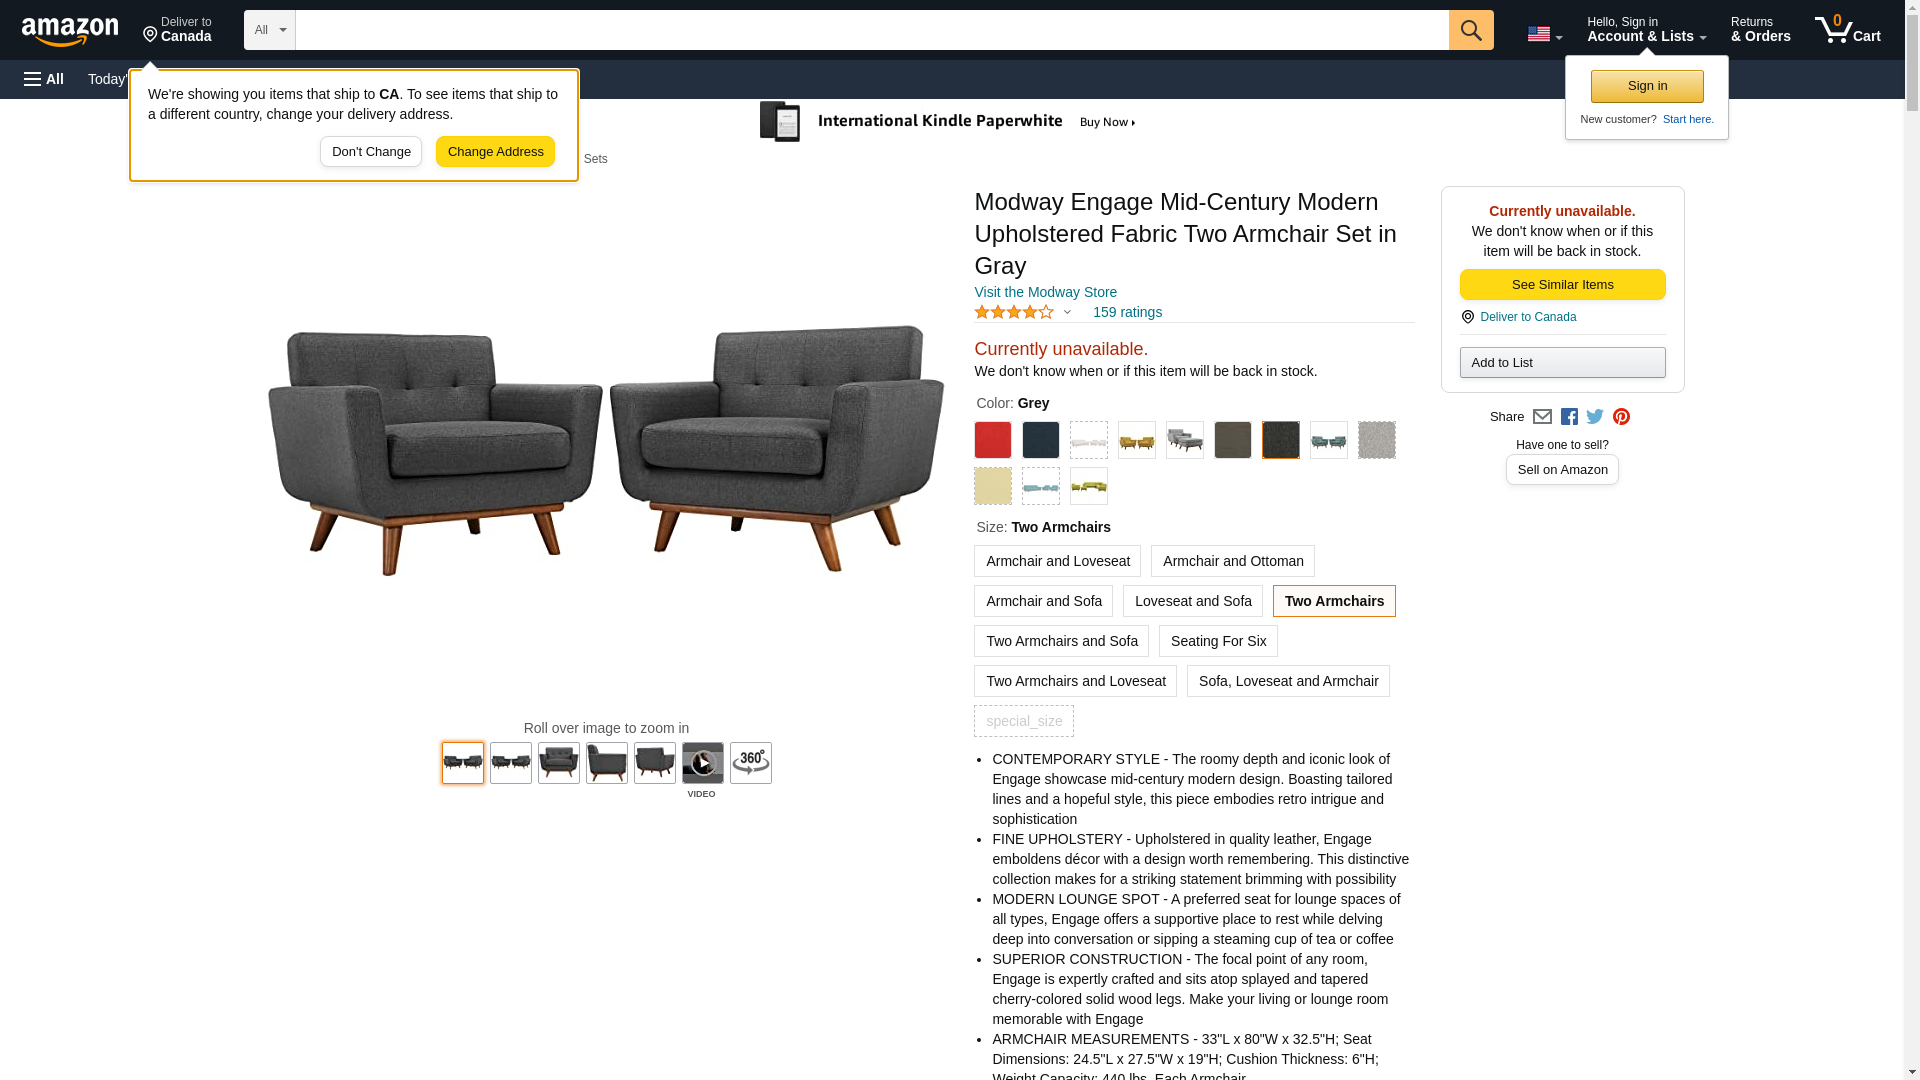
Task: Click the Amazon logo
Action: 70,31
